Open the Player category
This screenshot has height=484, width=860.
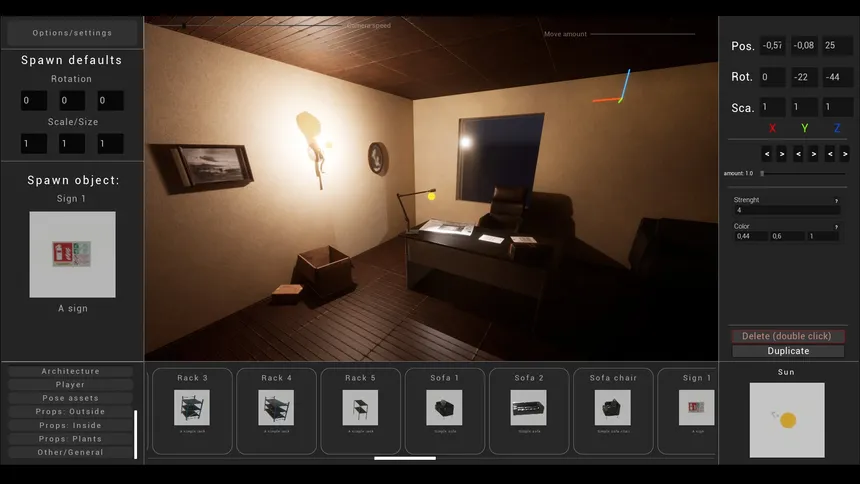71,385
